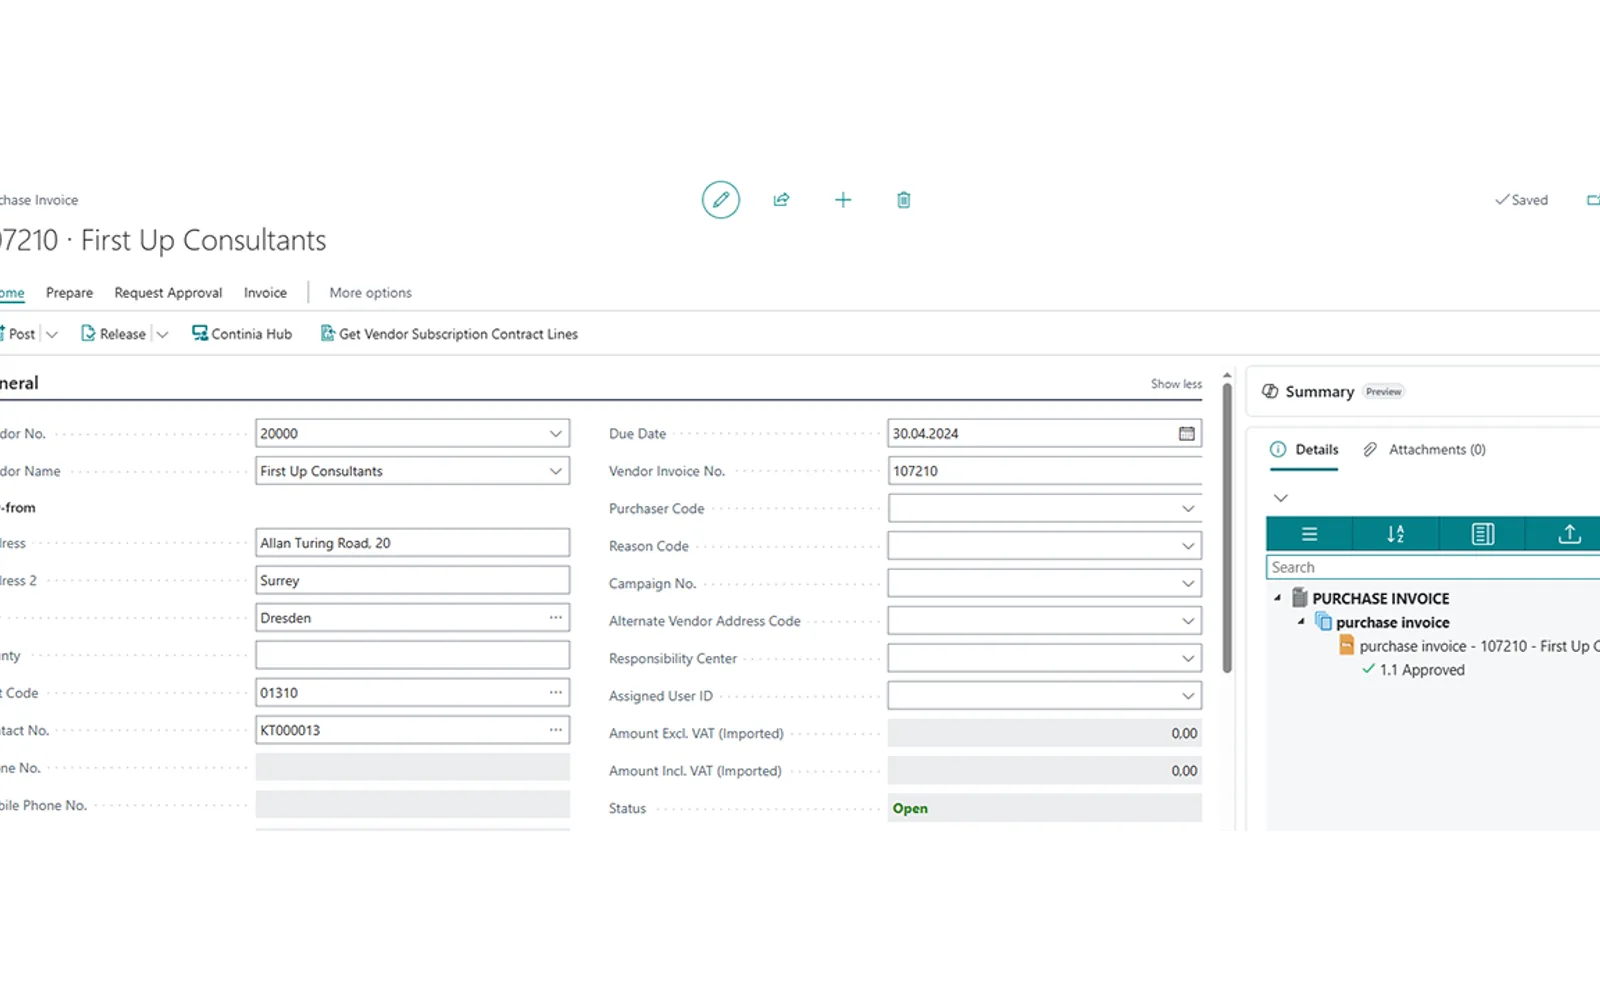Screen dimensions: 1600x1000
Task: Open Responsibility Center dropdown
Action: (x=1188, y=659)
